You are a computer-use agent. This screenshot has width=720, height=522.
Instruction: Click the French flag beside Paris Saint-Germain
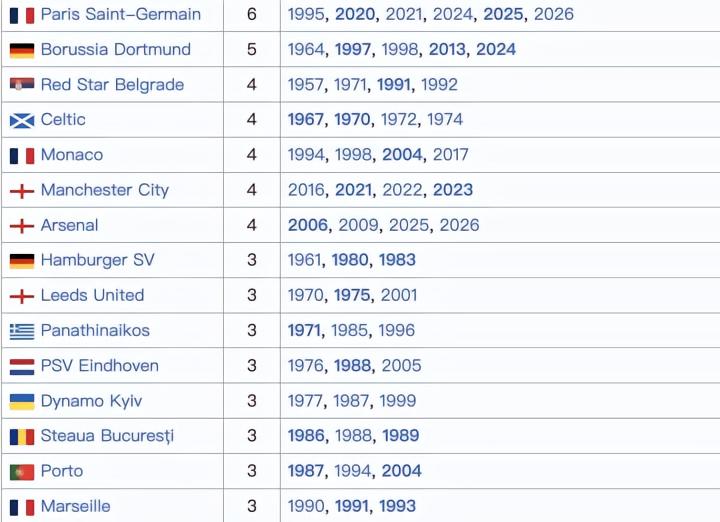22,15
